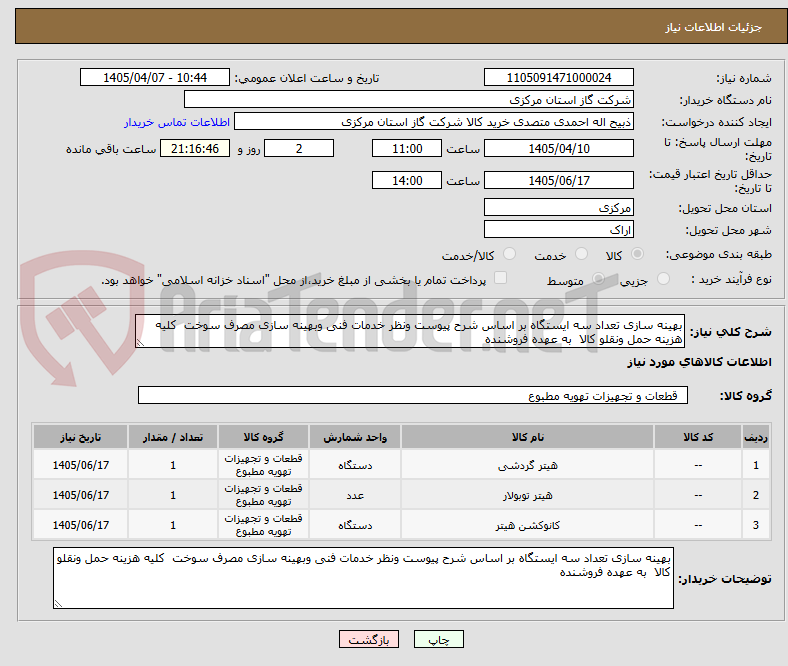This screenshot has width=788, height=666.
Task: Click the price validity date 1405/06/17 field
Action: coord(559,180)
